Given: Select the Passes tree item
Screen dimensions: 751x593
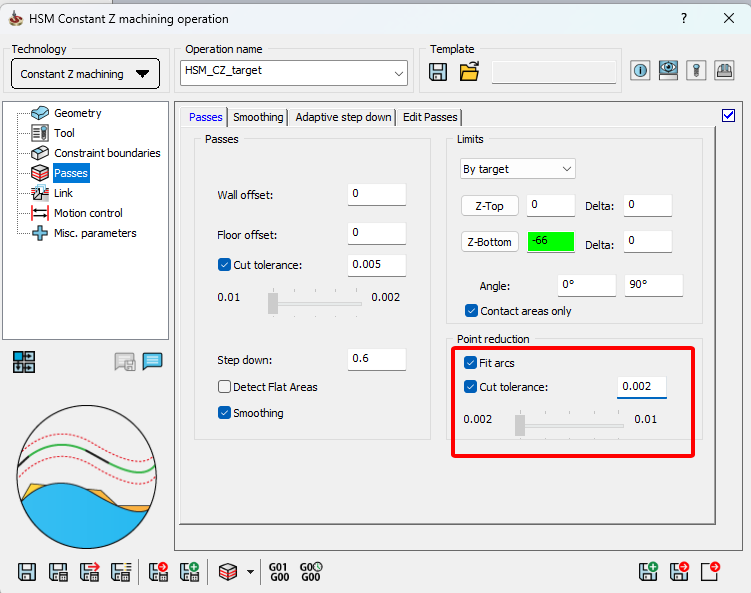Looking at the screenshot, I should [70, 173].
